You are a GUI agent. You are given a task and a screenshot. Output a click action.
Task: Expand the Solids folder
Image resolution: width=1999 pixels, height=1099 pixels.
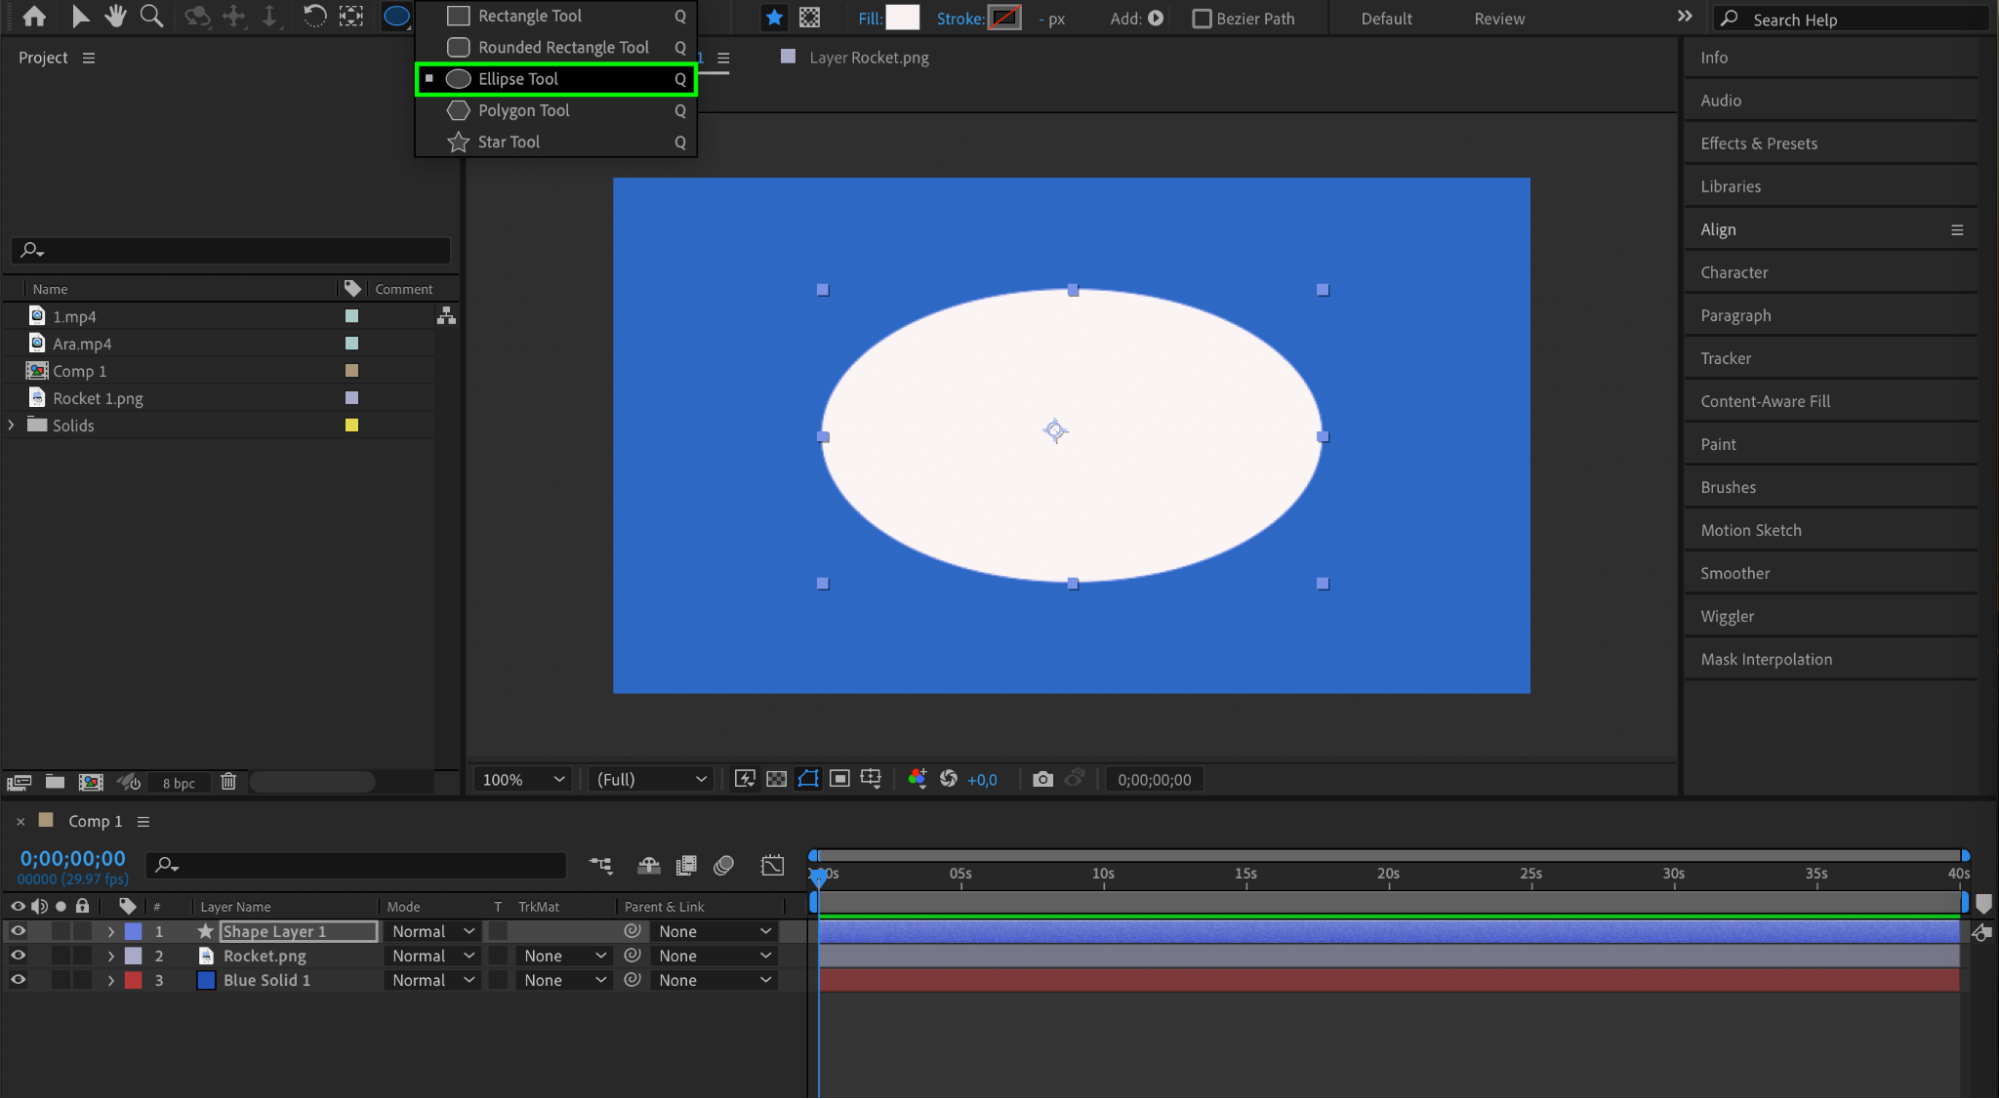(11, 425)
